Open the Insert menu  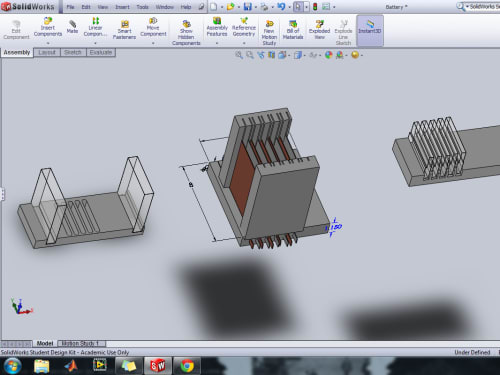(x=122, y=7)
